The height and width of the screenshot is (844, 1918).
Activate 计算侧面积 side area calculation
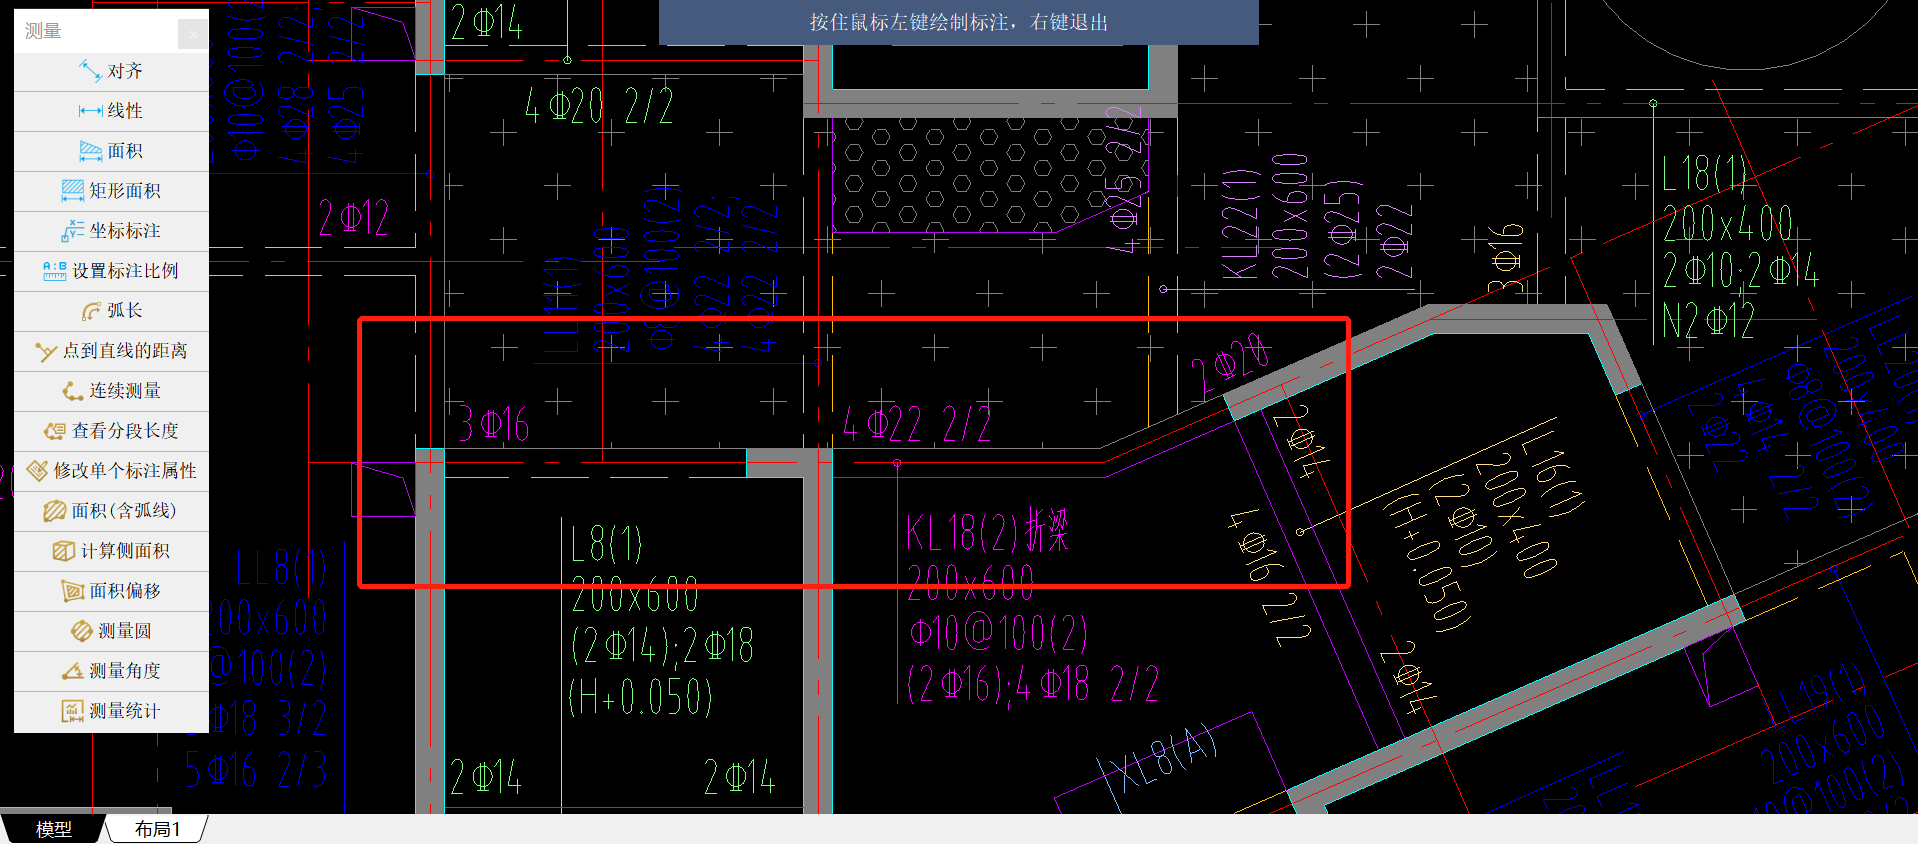coord(111,551)
